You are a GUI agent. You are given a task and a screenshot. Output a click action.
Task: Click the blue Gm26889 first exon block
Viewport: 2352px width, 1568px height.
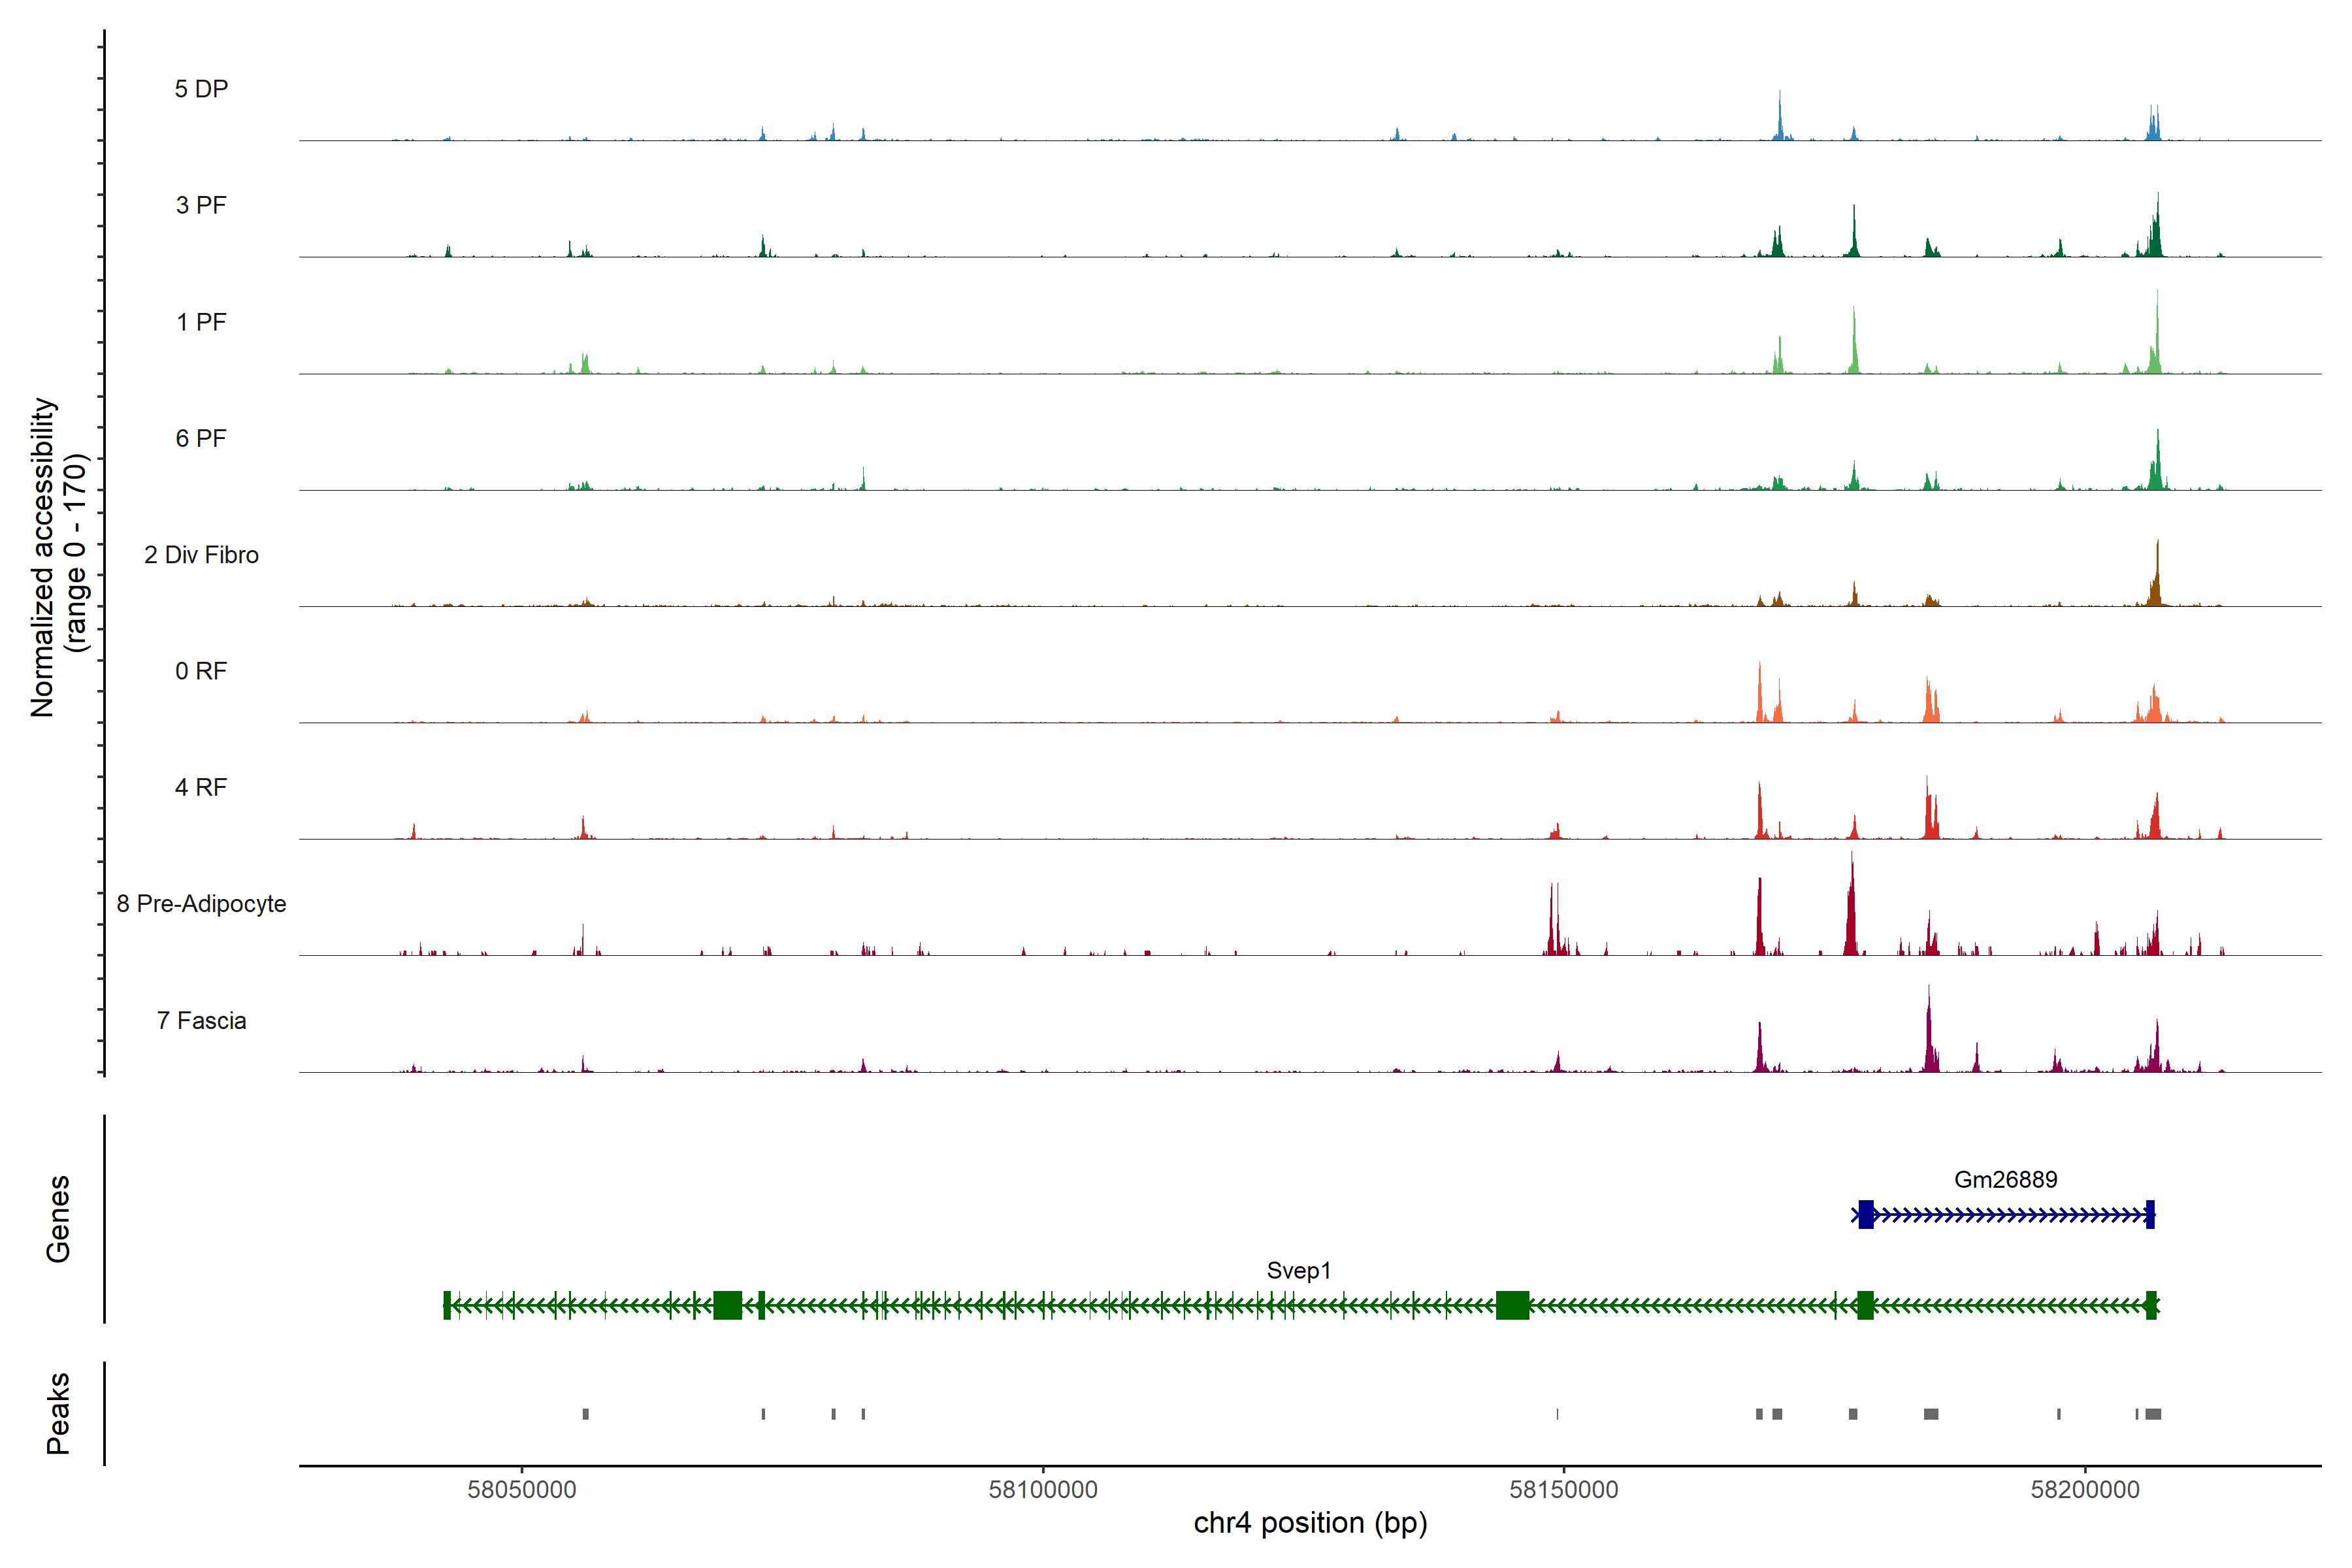click(1865, 1214)
